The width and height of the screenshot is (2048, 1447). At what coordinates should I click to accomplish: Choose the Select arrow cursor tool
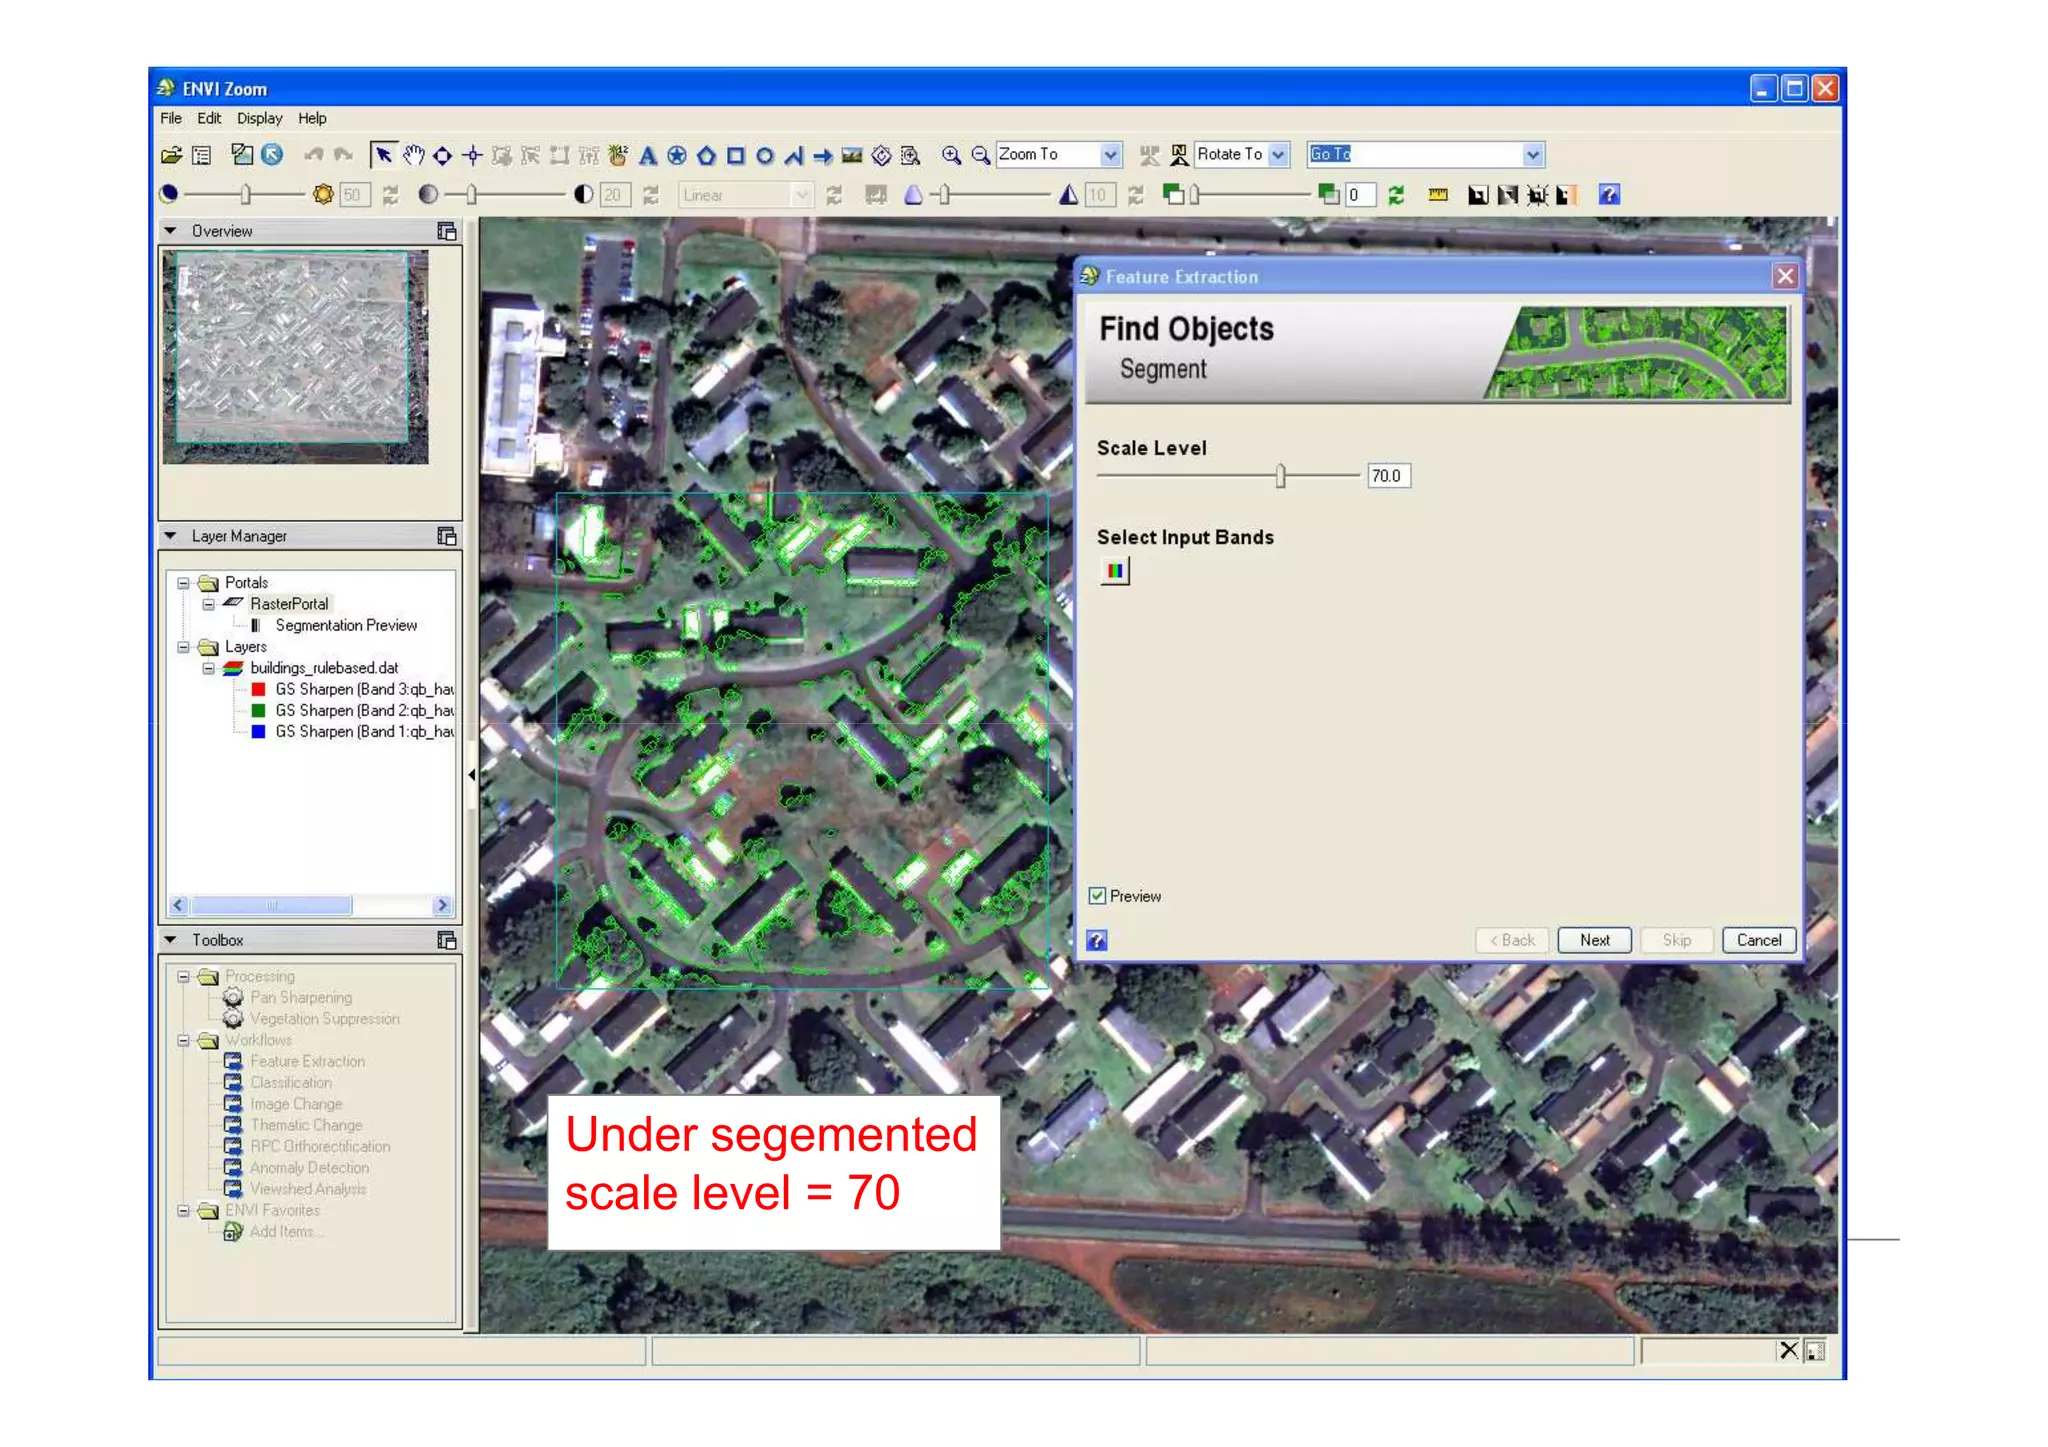point(383,154)
